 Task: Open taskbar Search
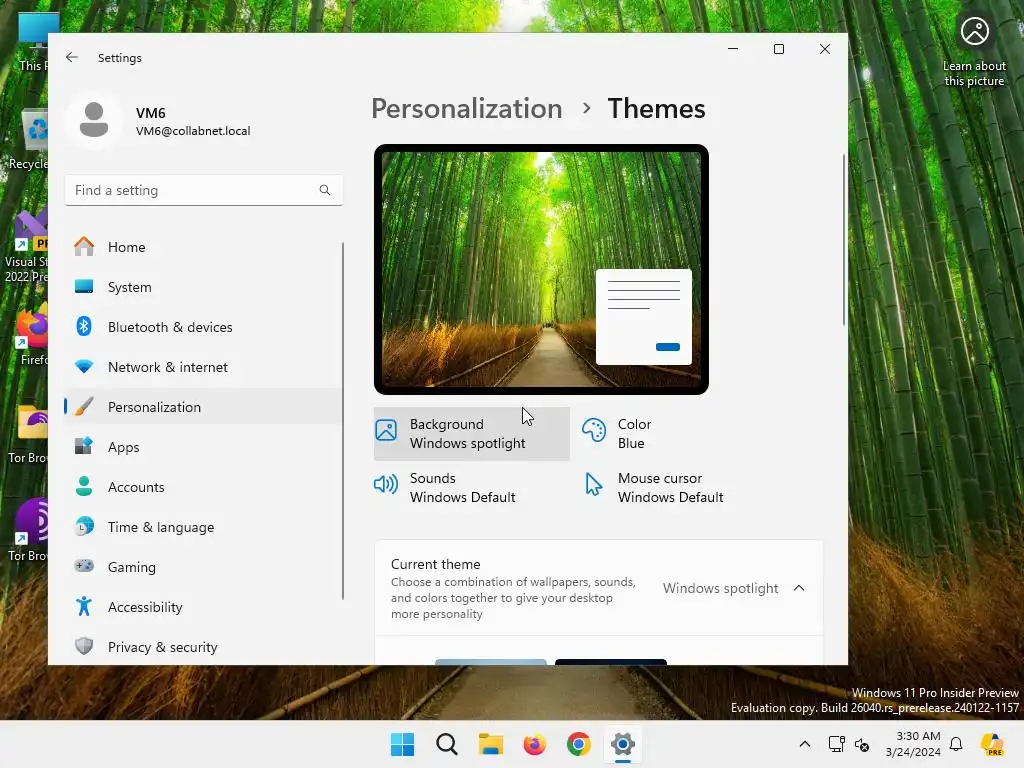click(x=447, y=744)
